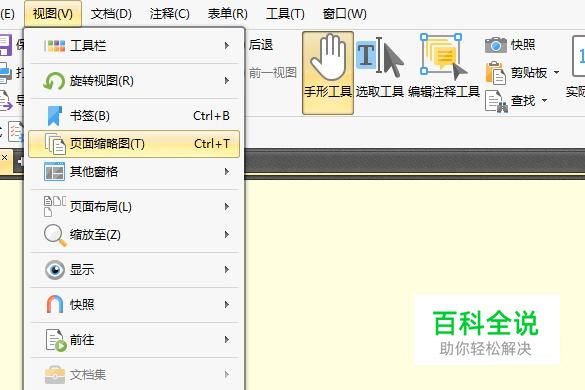Open the 文档(D) menu
This screenshot has width=585, height=390.
tap(111, 14)
